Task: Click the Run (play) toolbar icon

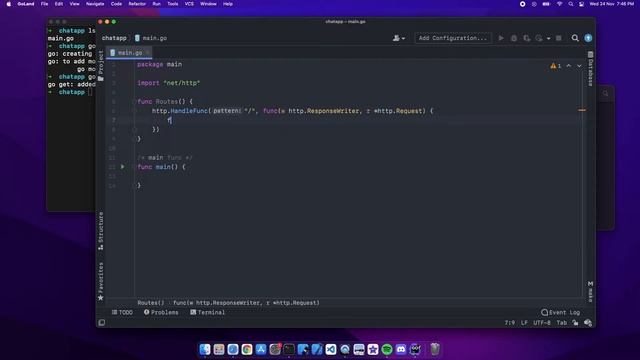Action: 501,38
